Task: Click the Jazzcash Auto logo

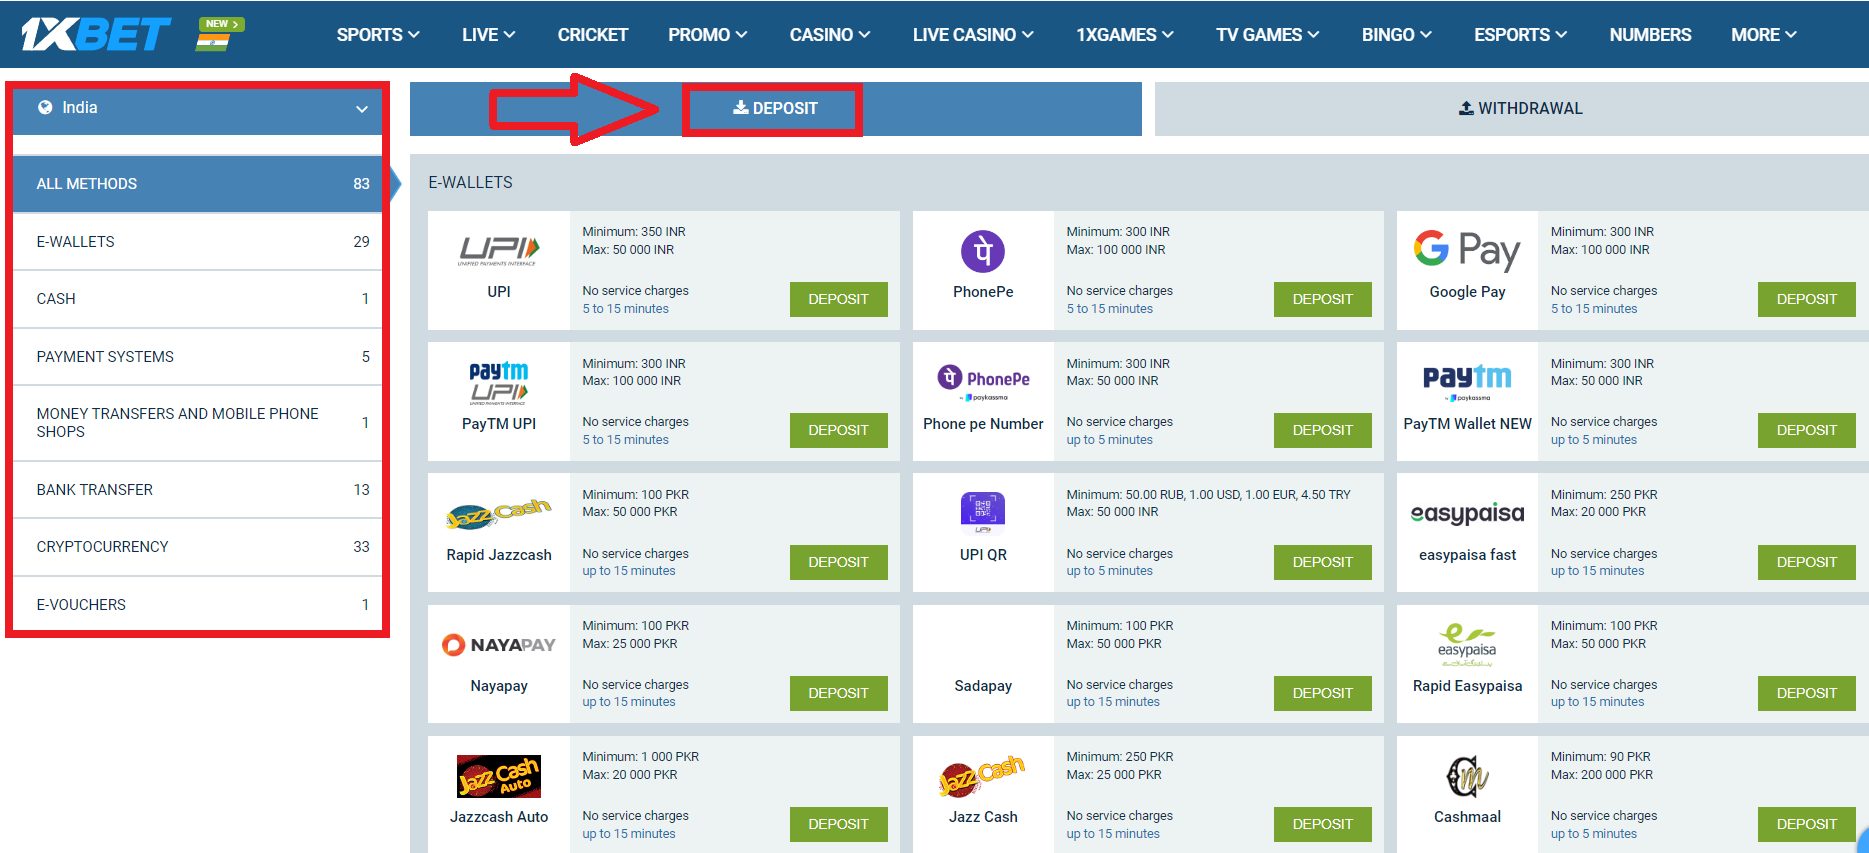Action: pyautogui.click(x=499, y=776)
